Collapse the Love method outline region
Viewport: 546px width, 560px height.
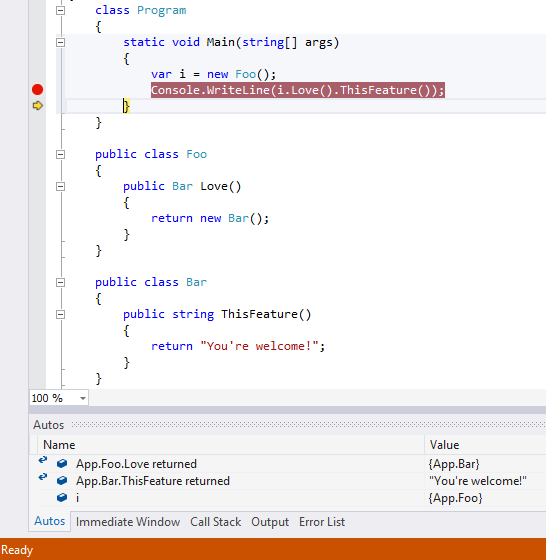point(61,186)
